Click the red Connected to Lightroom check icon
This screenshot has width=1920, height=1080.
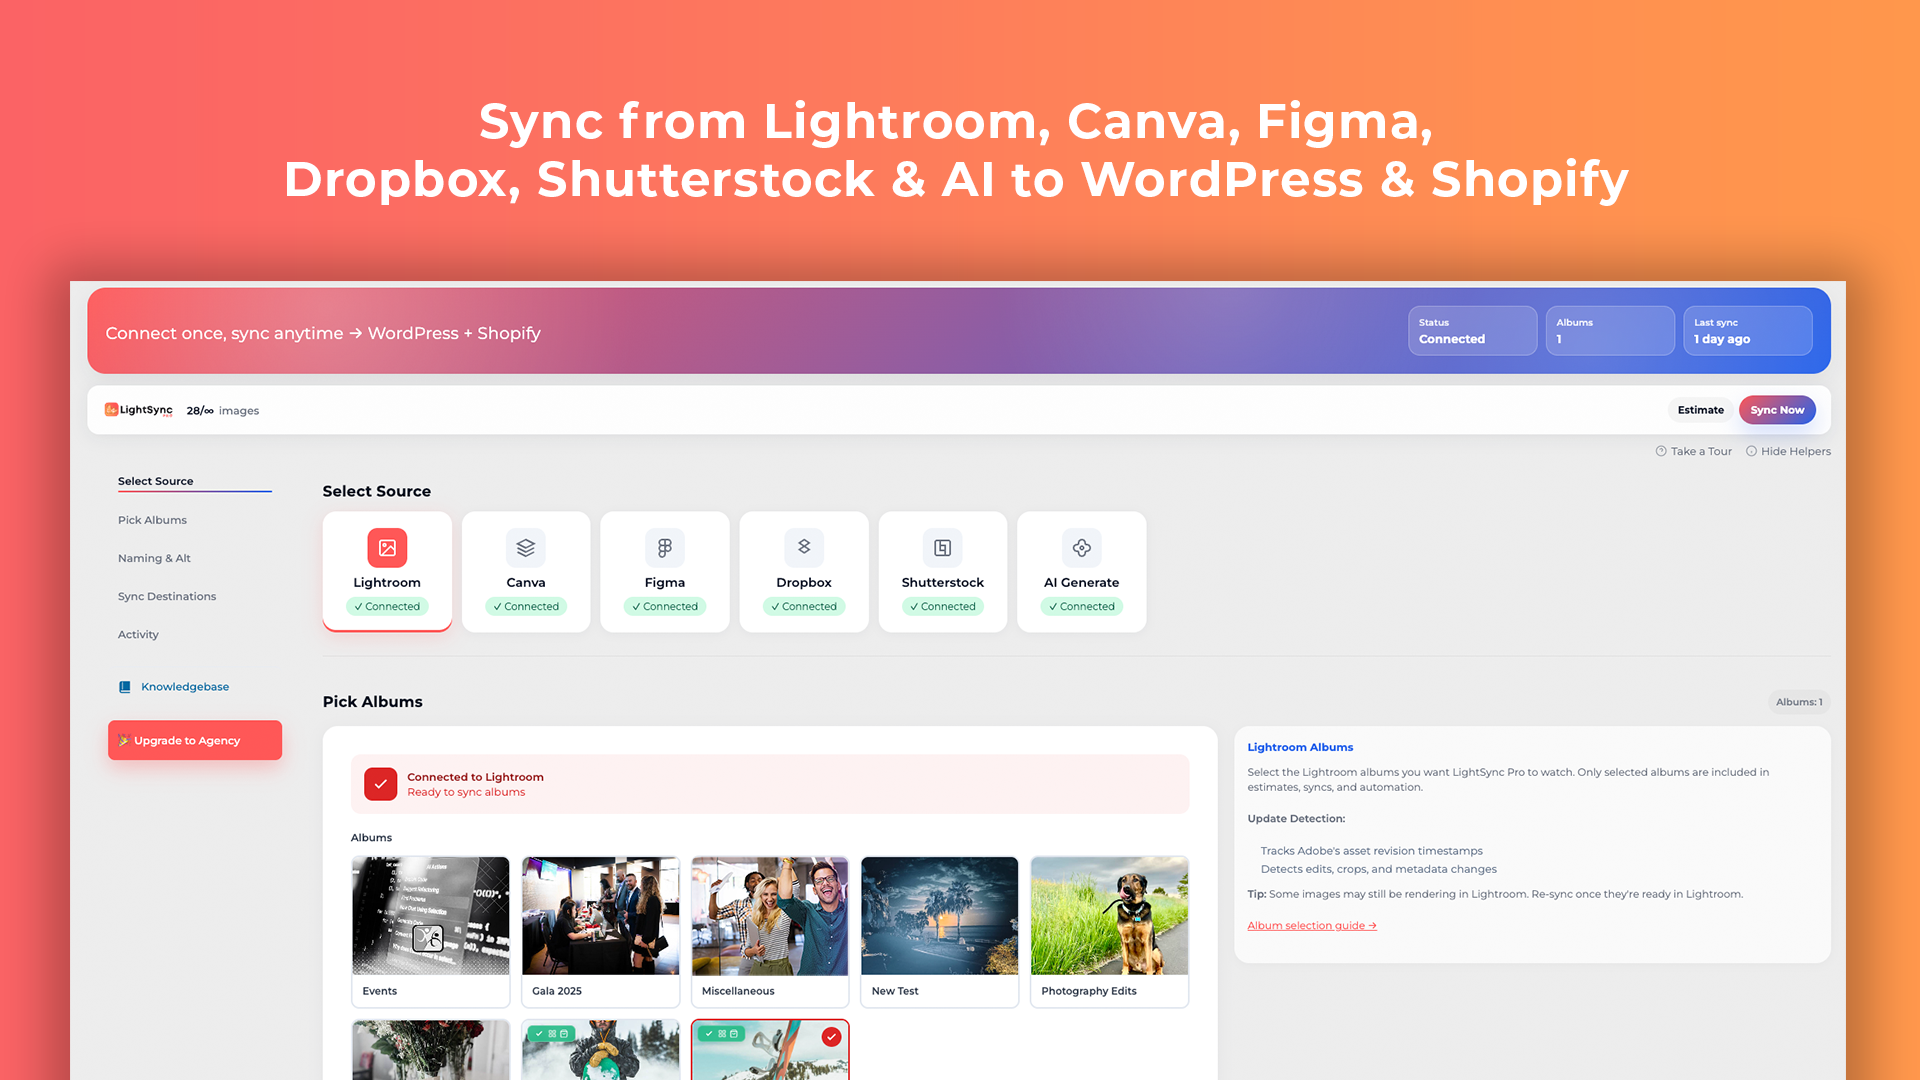click(x=381, y=784)
